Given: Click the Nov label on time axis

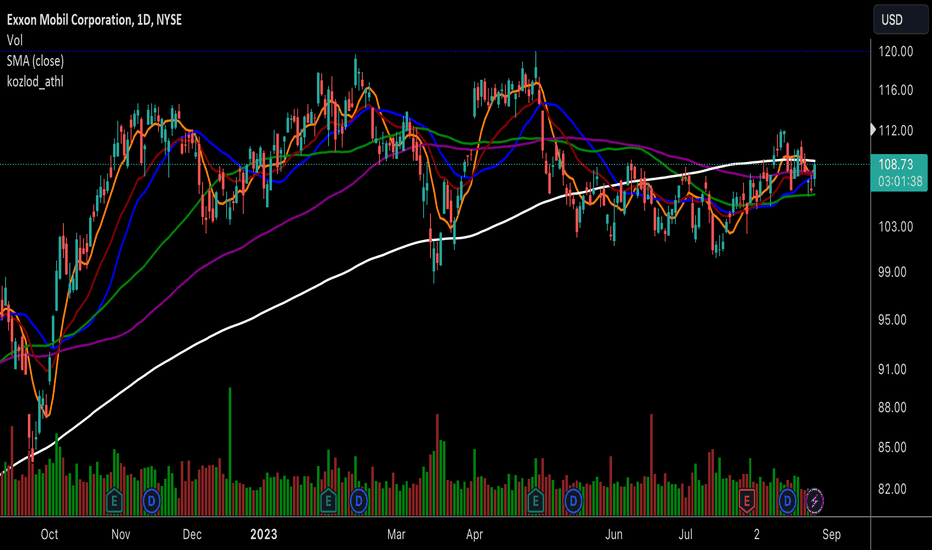Looking at the screenshot, I should [x=121, y=534].
